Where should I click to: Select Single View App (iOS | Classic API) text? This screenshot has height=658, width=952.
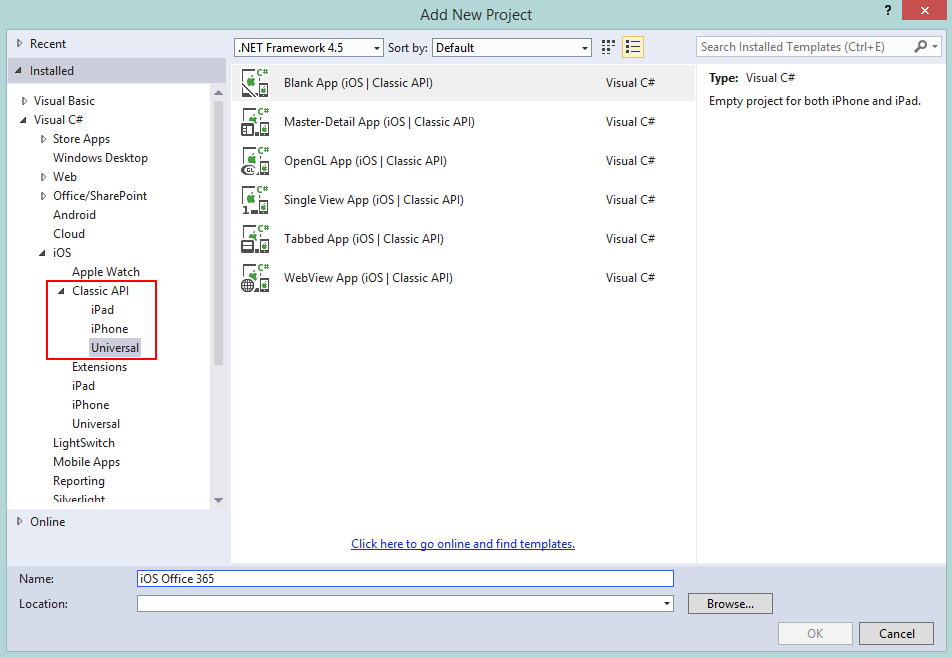(374, 200)
